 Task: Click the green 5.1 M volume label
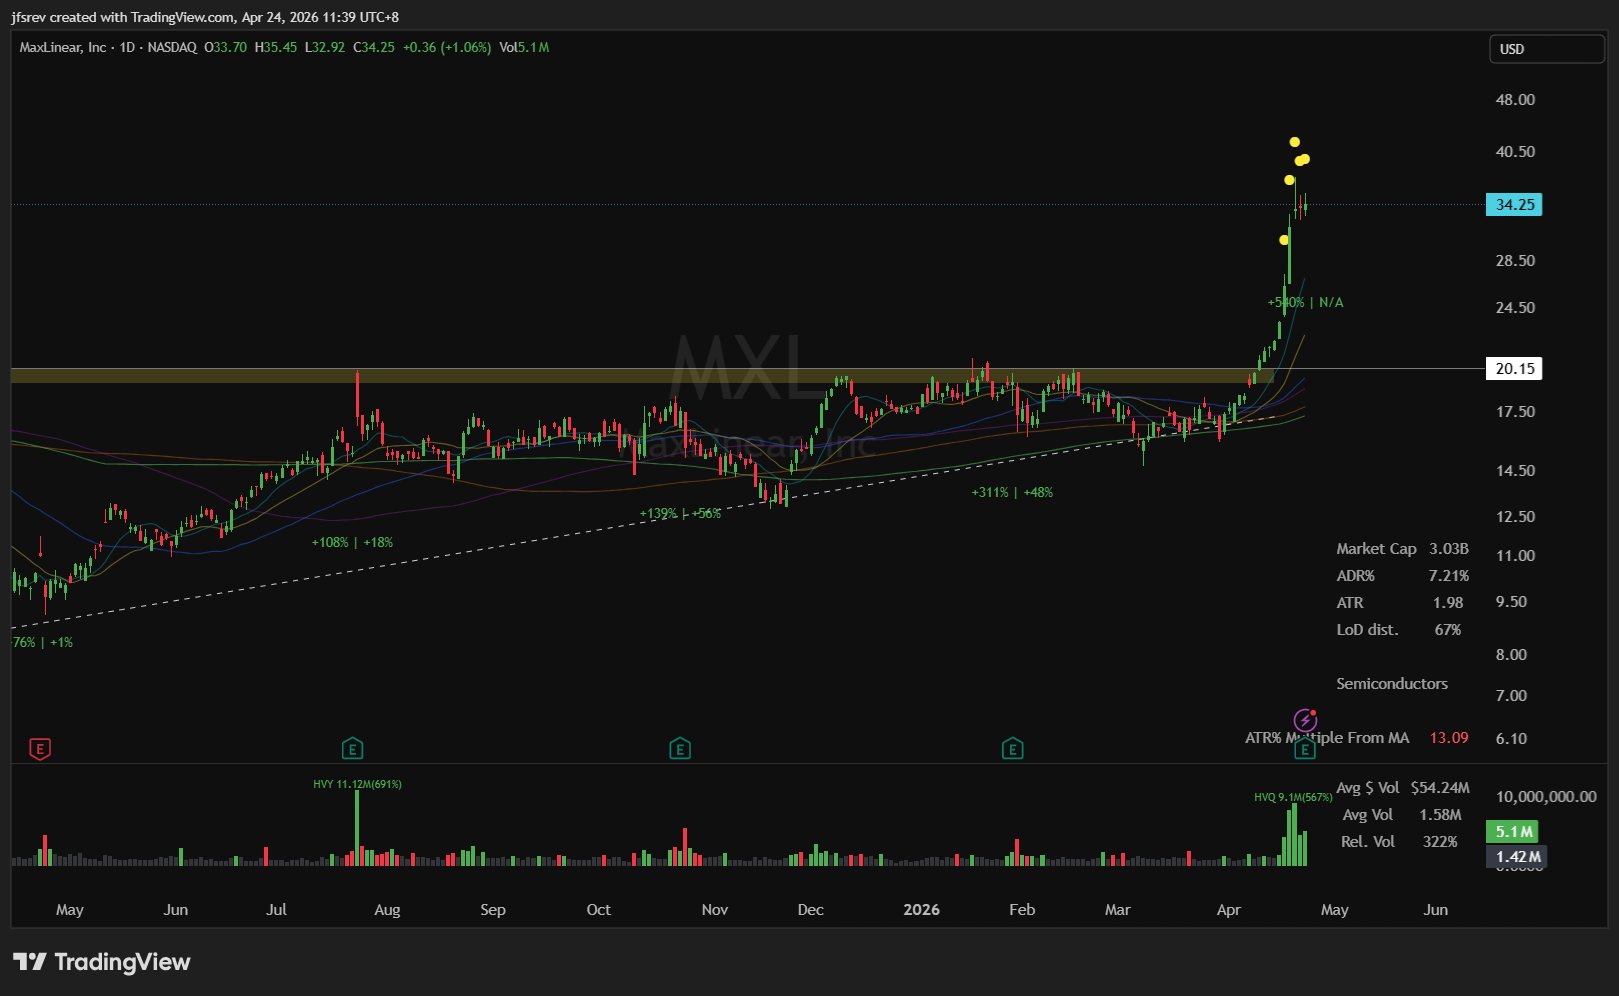click(1514, 832)
